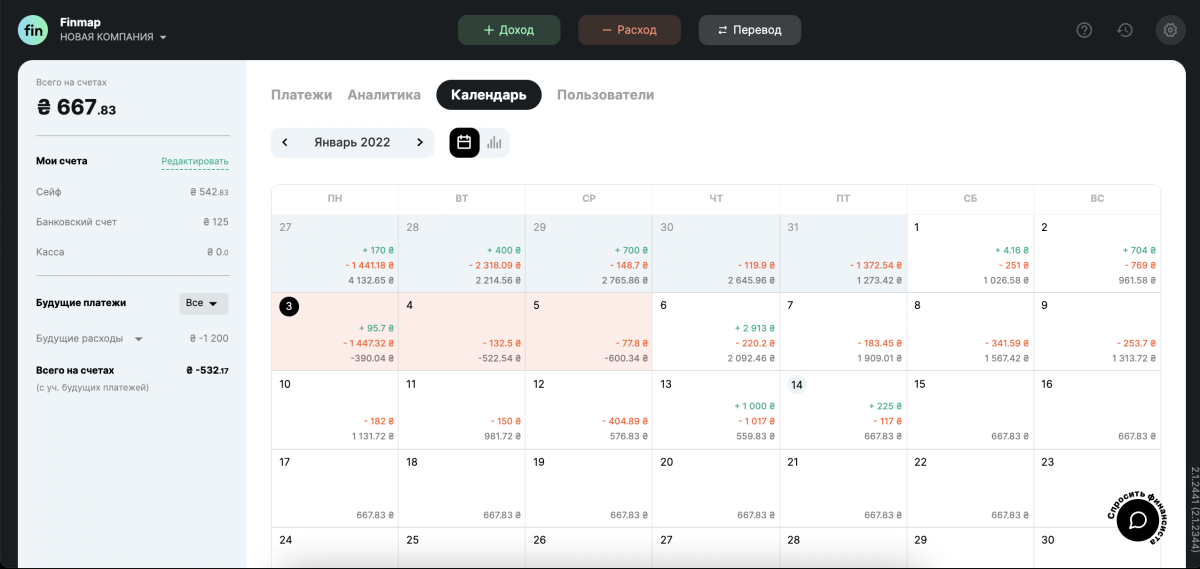Open calendar day 3 highlighted cell
Viewport: 1200px width, 569px height.
click(334, 331)
